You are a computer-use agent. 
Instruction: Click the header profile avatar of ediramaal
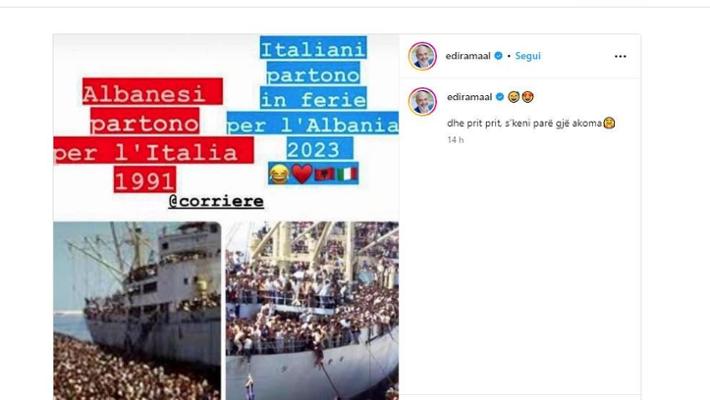[422, 56]
